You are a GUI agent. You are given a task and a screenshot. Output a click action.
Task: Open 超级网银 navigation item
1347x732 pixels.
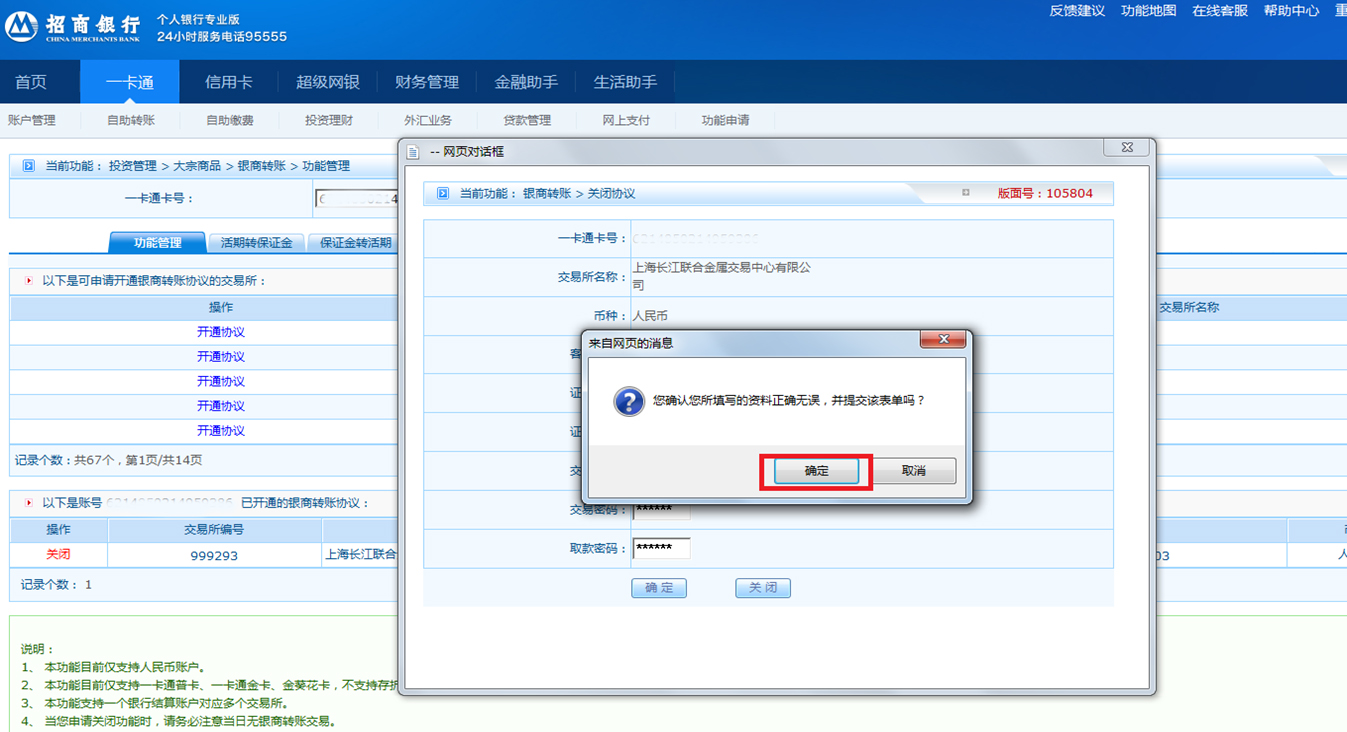[x=327, y=82]
